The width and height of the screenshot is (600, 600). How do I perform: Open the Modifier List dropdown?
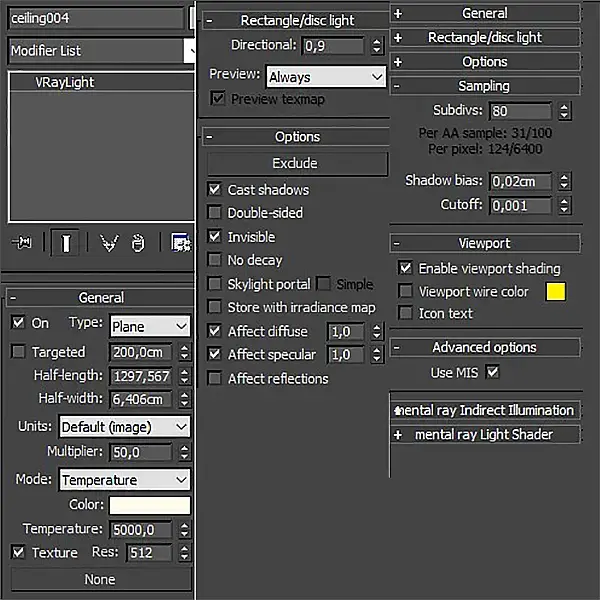coord(101,50)
